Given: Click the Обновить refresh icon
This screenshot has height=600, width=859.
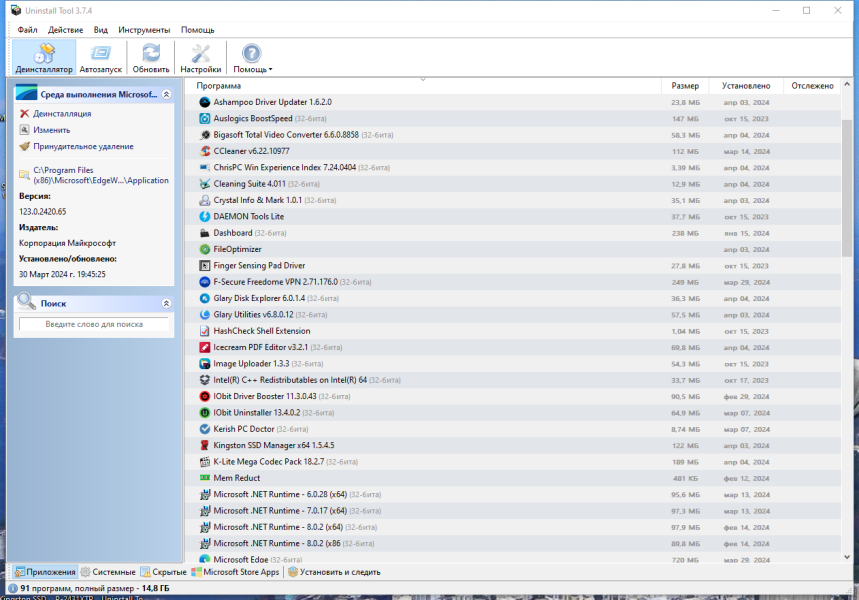Looking at the screenshot, I should [151, 53].
